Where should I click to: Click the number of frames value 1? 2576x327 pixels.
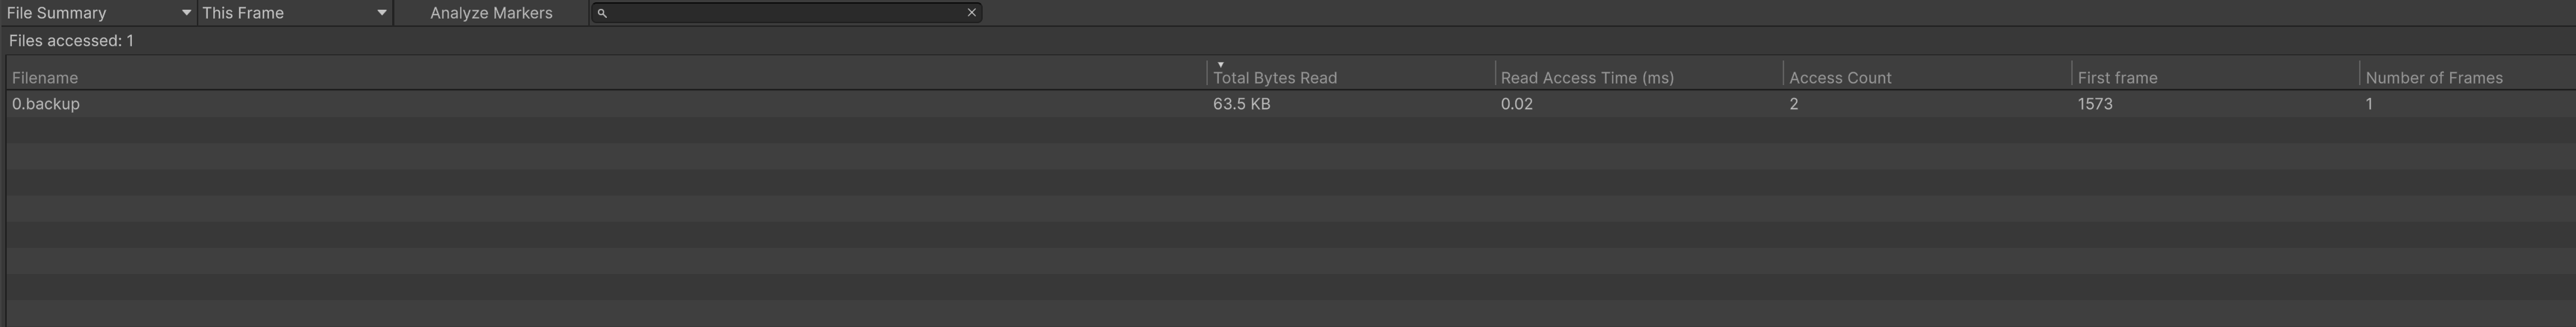point(2369,104)
